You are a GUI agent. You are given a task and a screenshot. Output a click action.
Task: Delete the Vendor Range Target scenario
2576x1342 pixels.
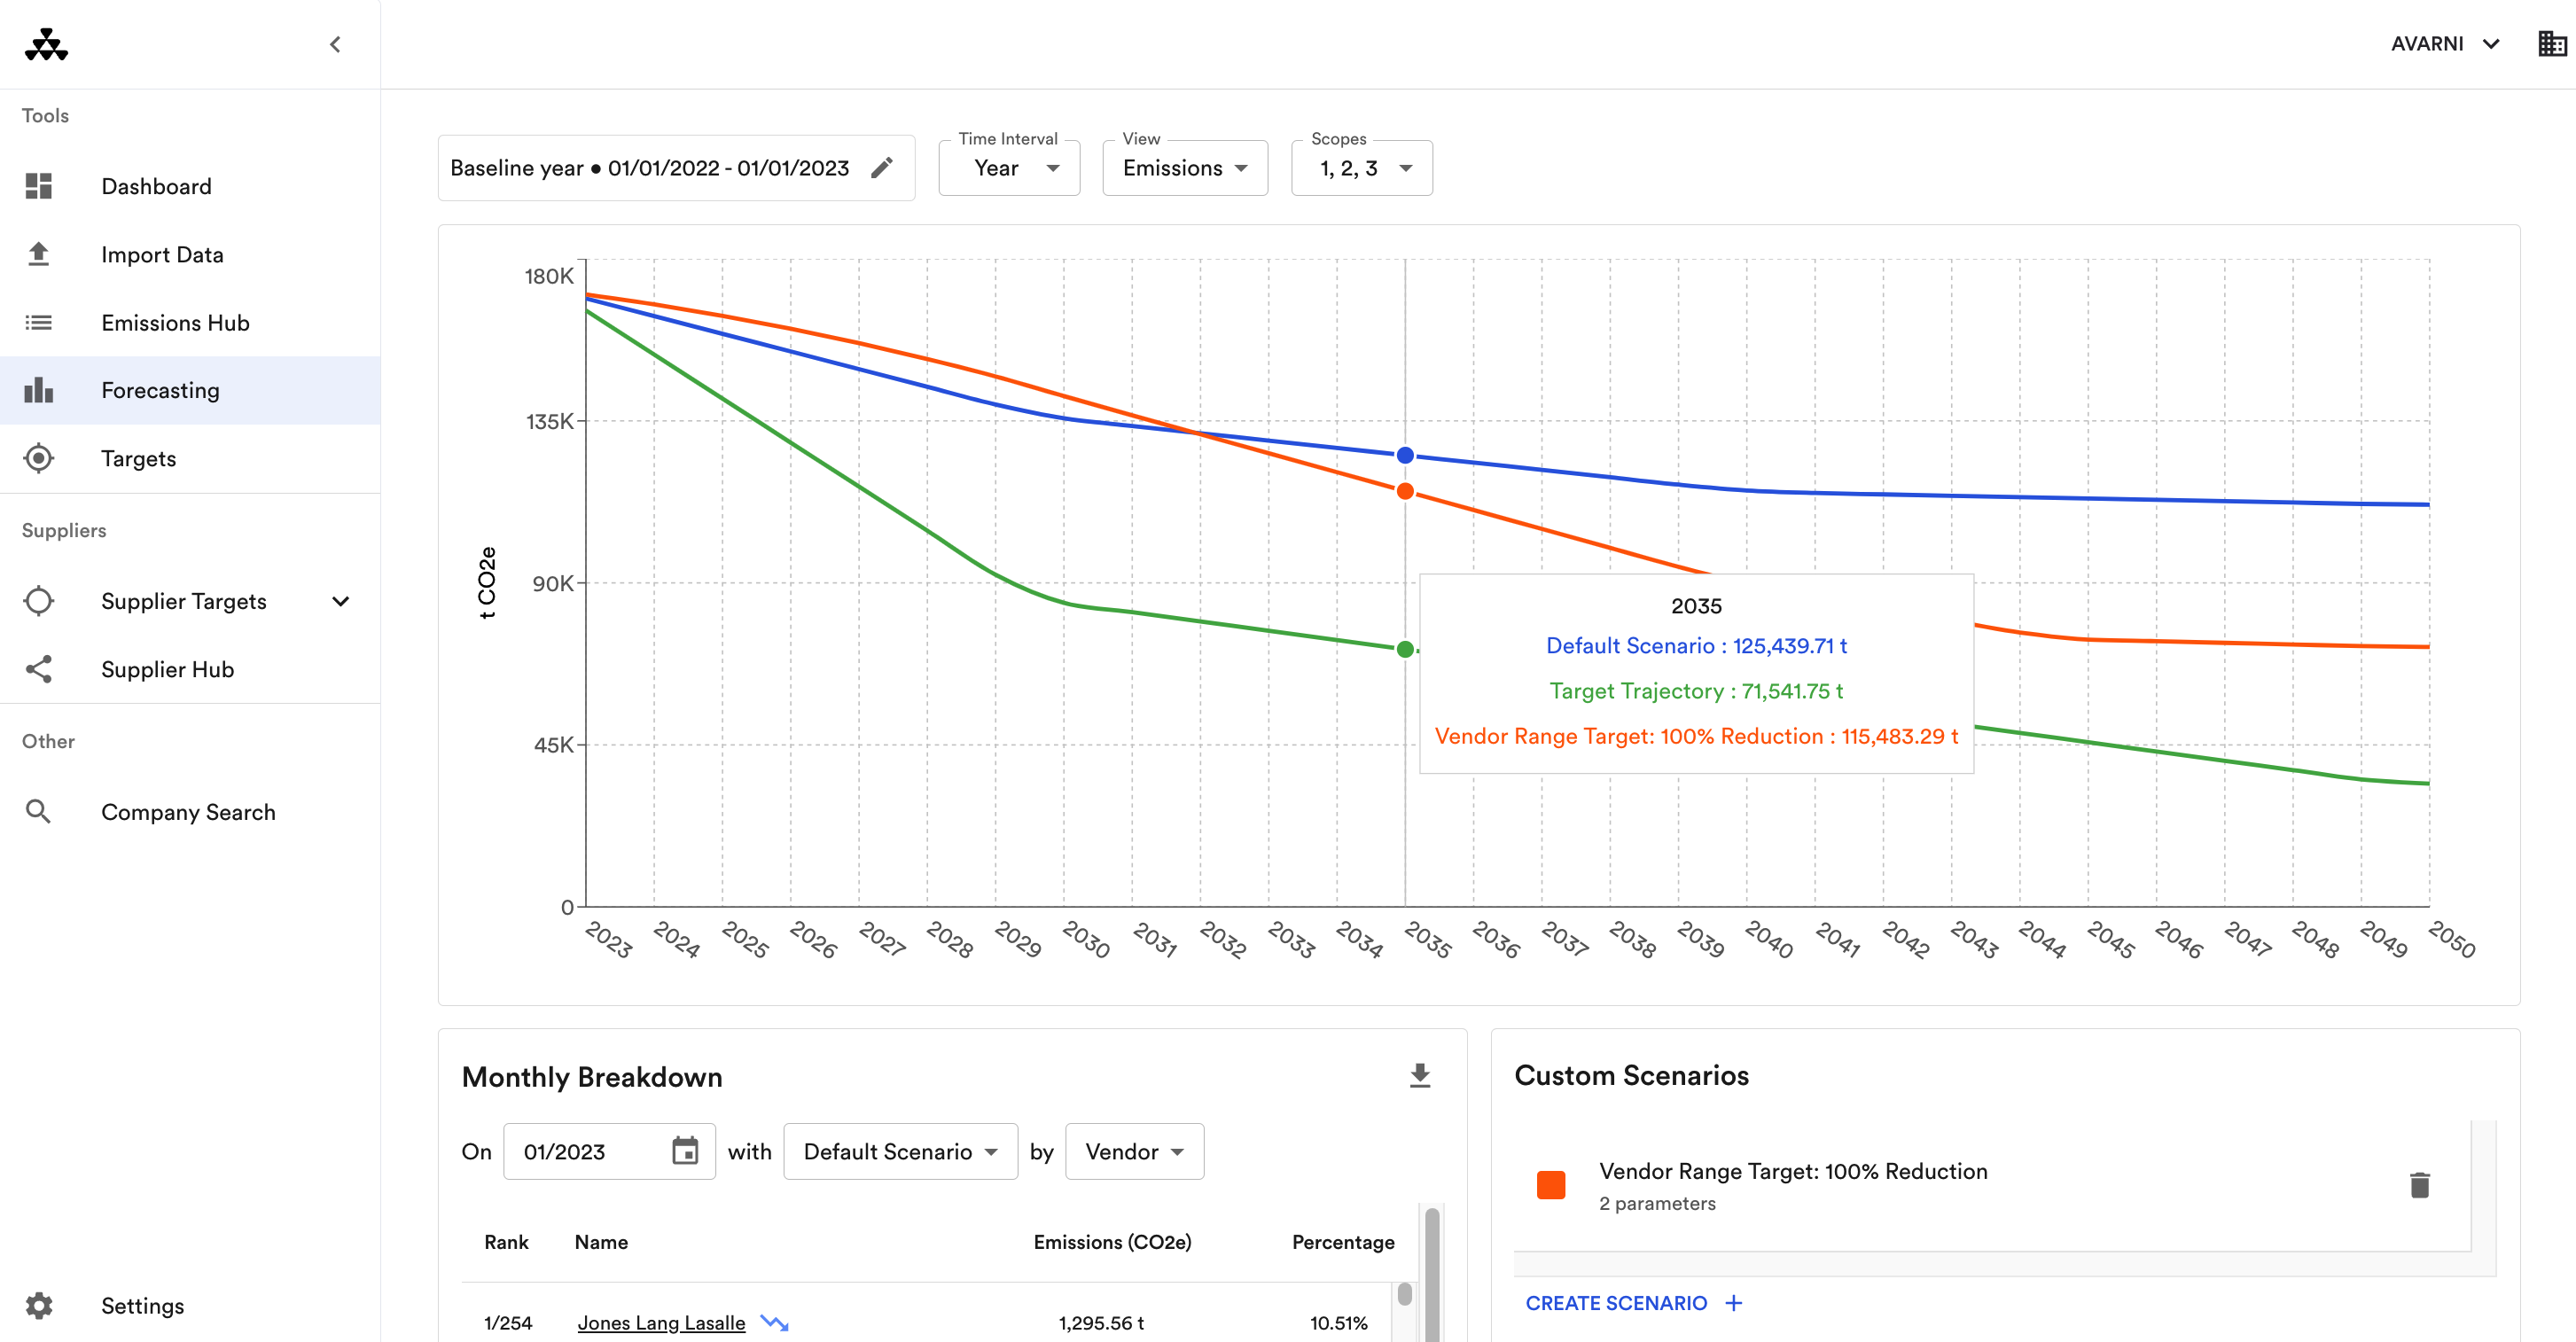[2418, 1185]
